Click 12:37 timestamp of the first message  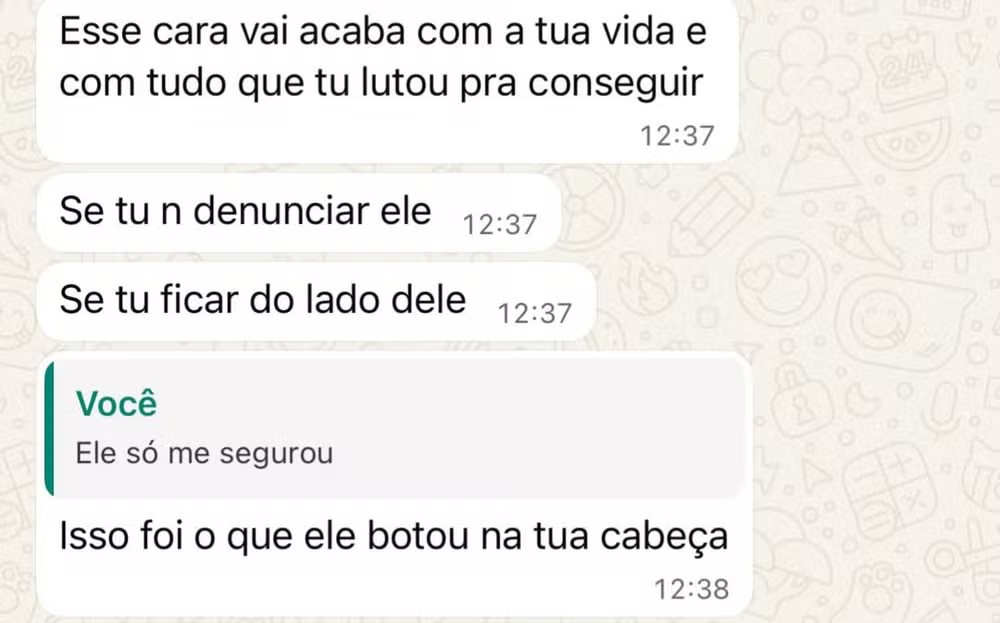(677, 136)
